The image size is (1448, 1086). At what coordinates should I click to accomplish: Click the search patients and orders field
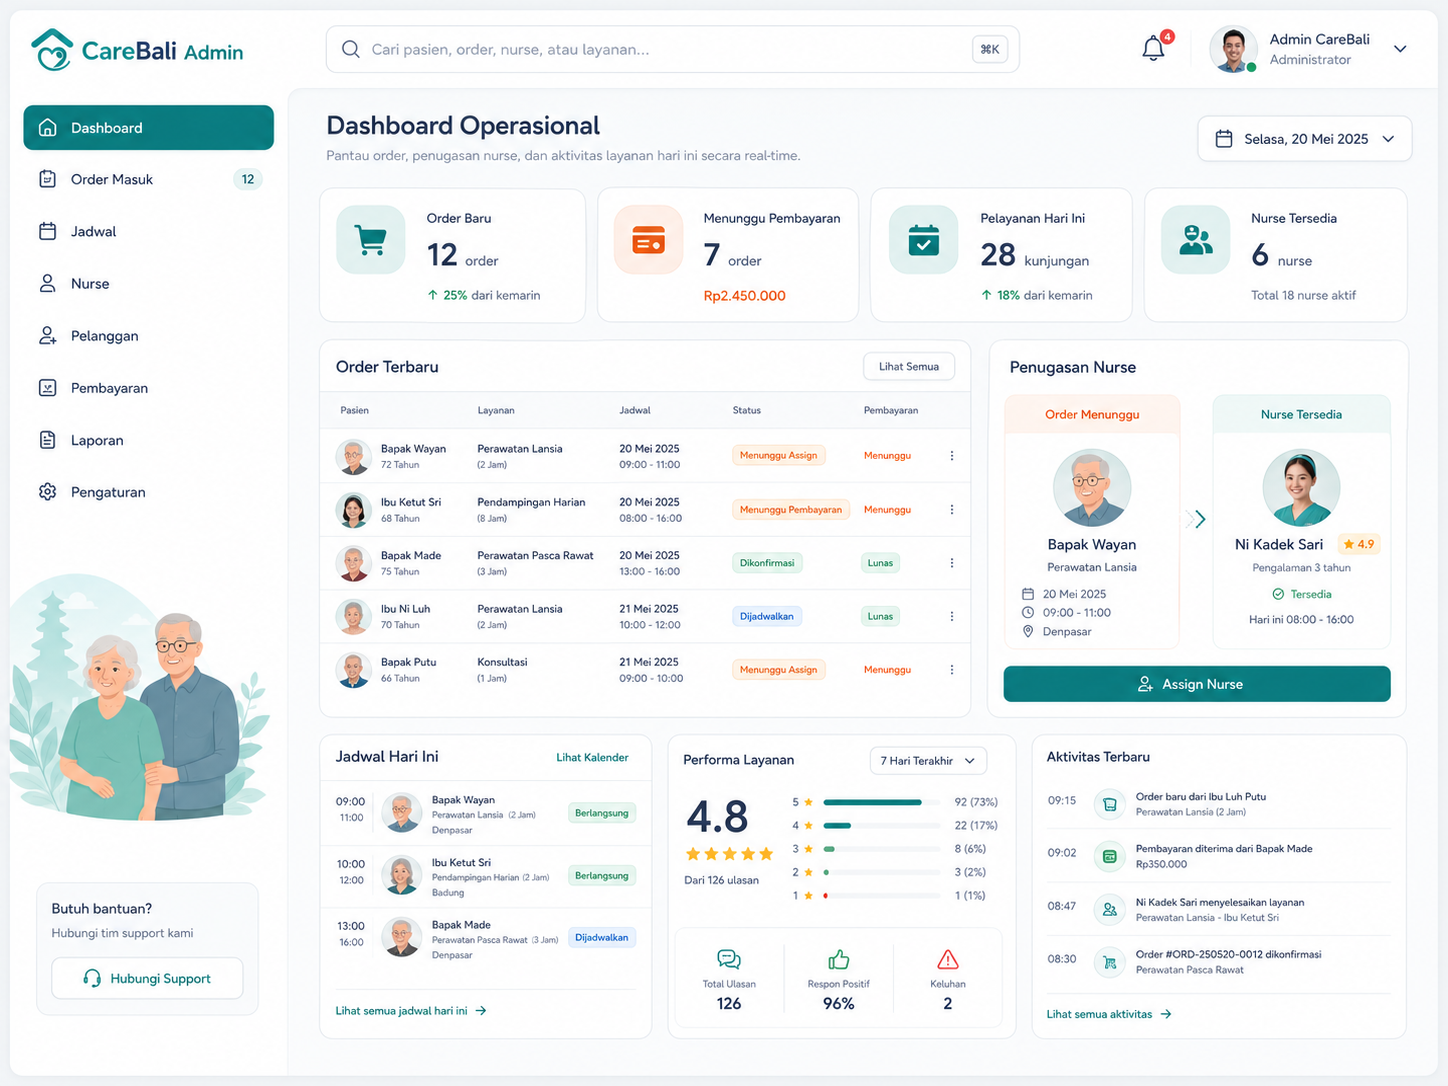(672, 49)
